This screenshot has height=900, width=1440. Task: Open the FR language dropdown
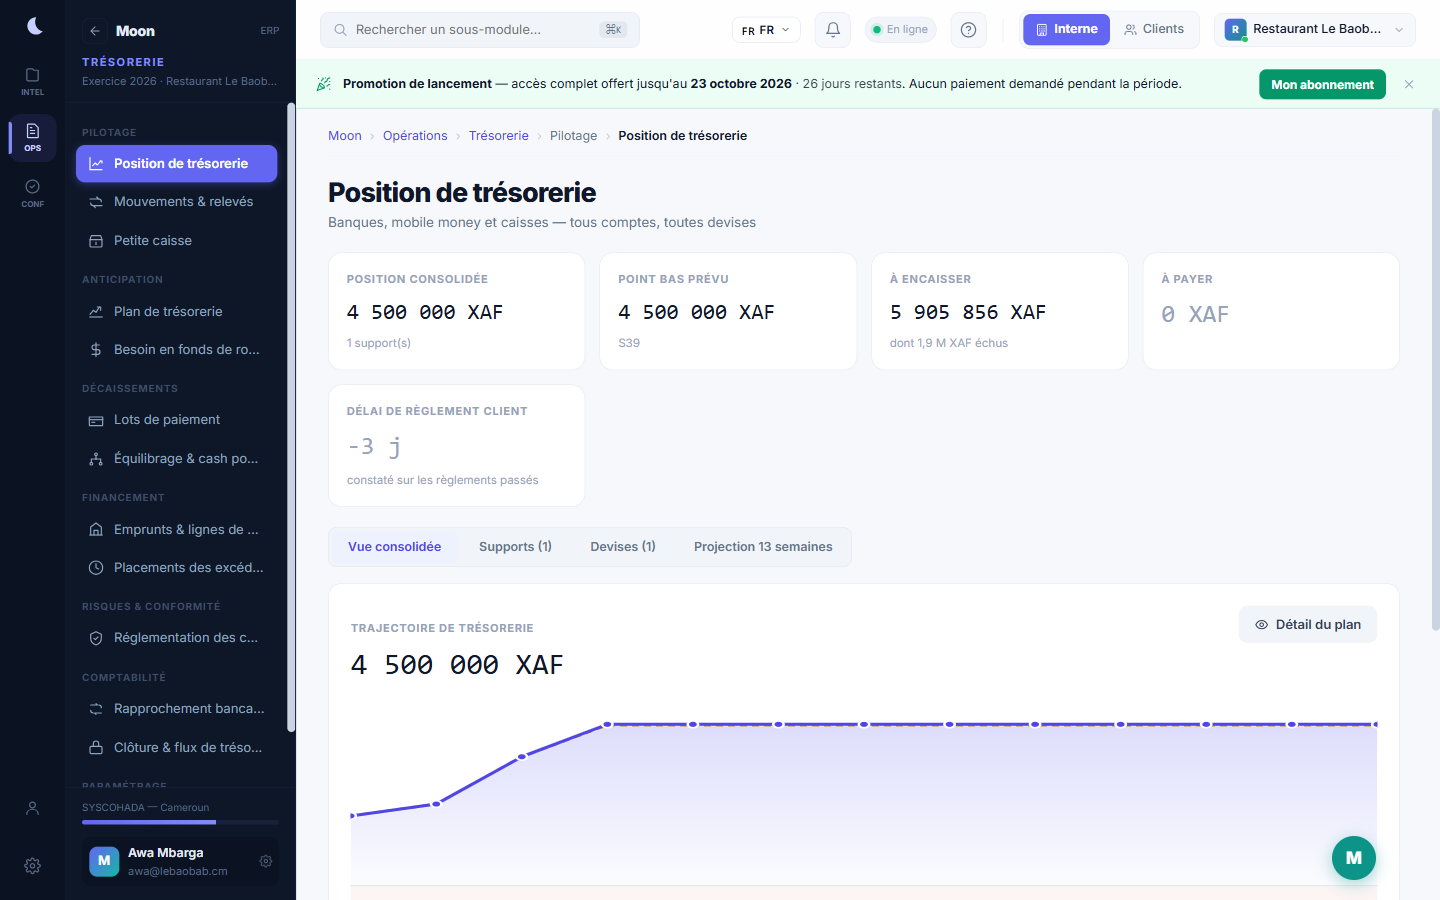coord(766,30)
